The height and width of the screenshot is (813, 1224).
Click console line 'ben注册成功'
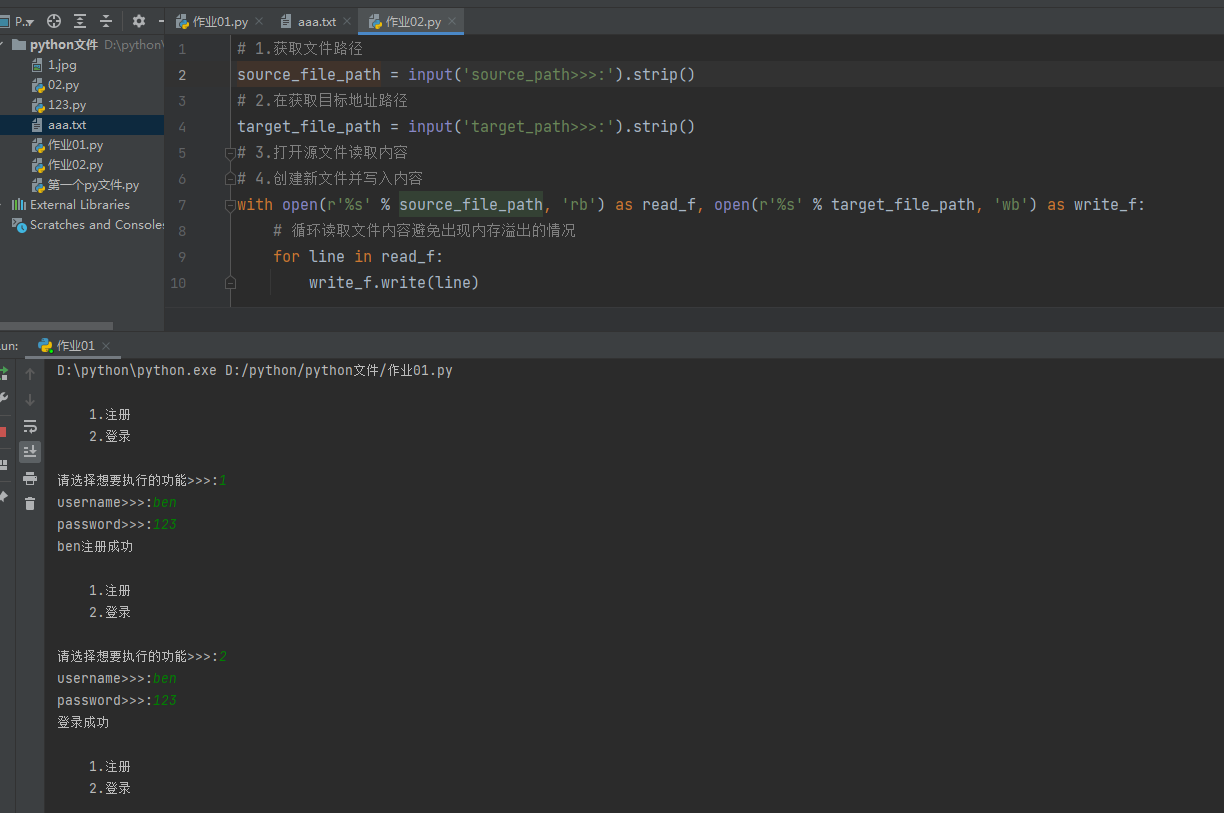95,547
